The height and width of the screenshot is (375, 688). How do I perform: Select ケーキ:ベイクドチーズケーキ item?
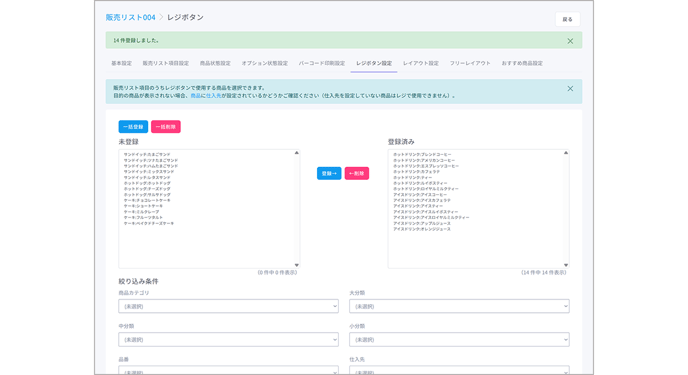click(x=149, y=223)
